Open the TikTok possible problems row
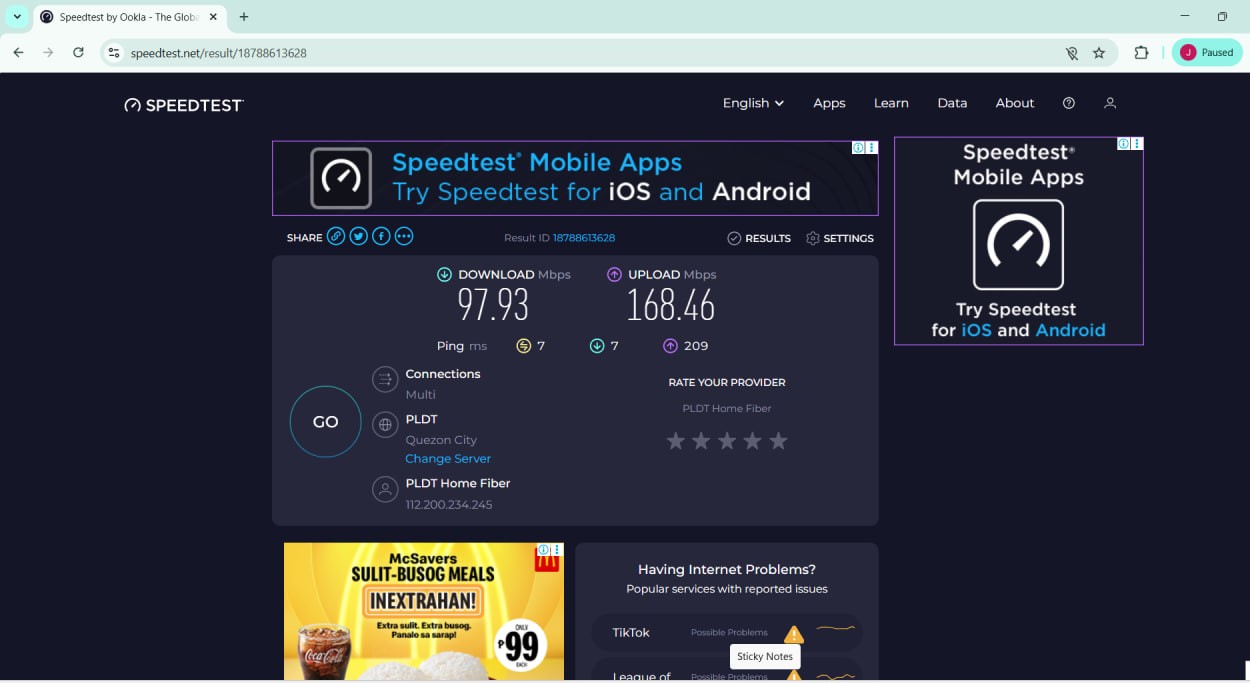The image size is (1250, 683). pyautogui.click(x=727, y=633)
